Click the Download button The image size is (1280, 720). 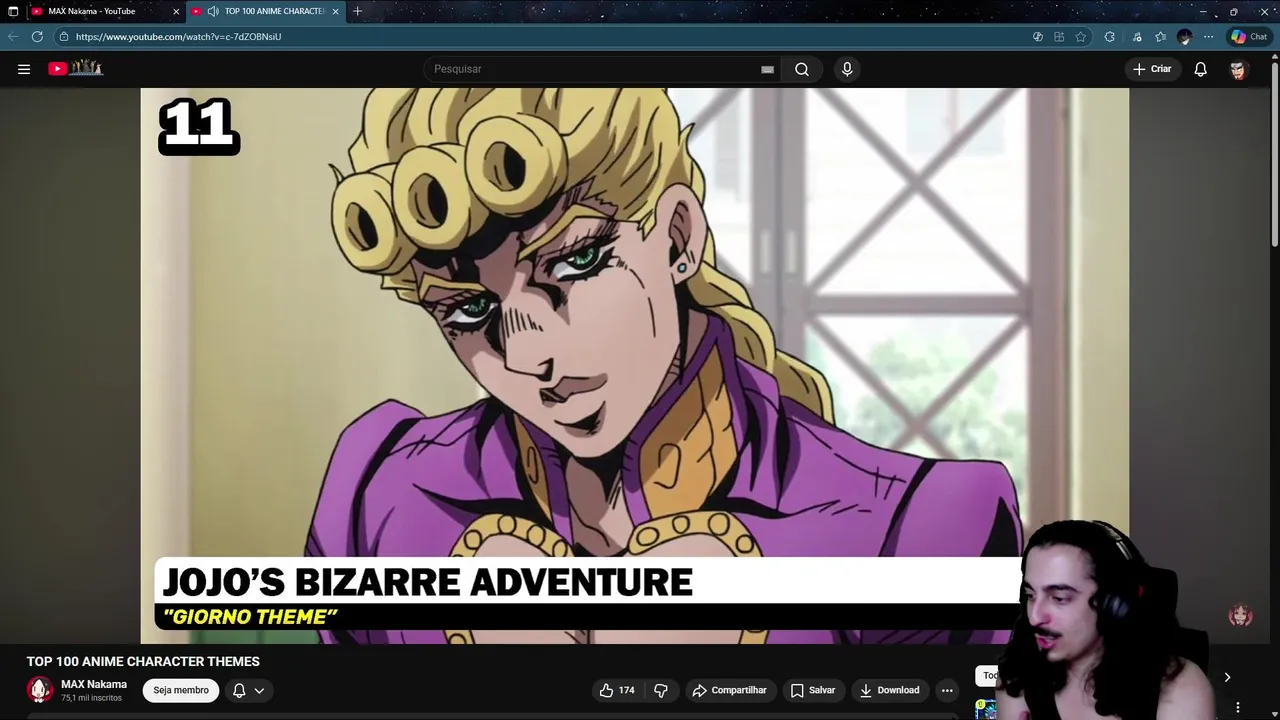coord(889,690)
